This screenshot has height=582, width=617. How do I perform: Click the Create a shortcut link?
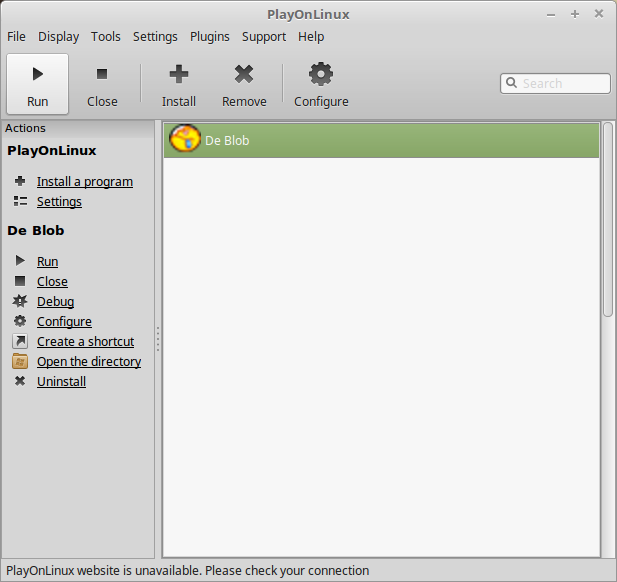click(x=86, y=342)
